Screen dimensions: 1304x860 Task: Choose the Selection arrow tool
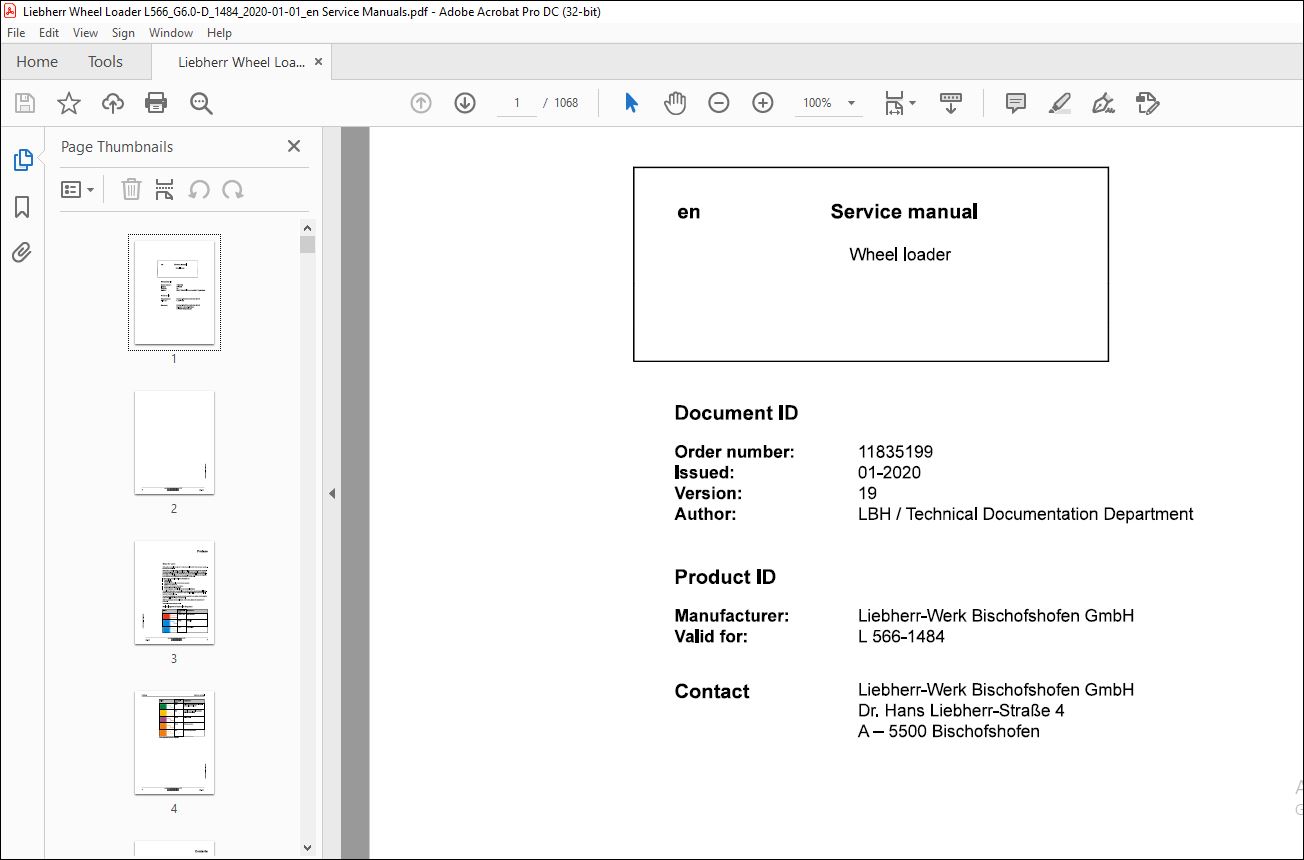point(631,103)
